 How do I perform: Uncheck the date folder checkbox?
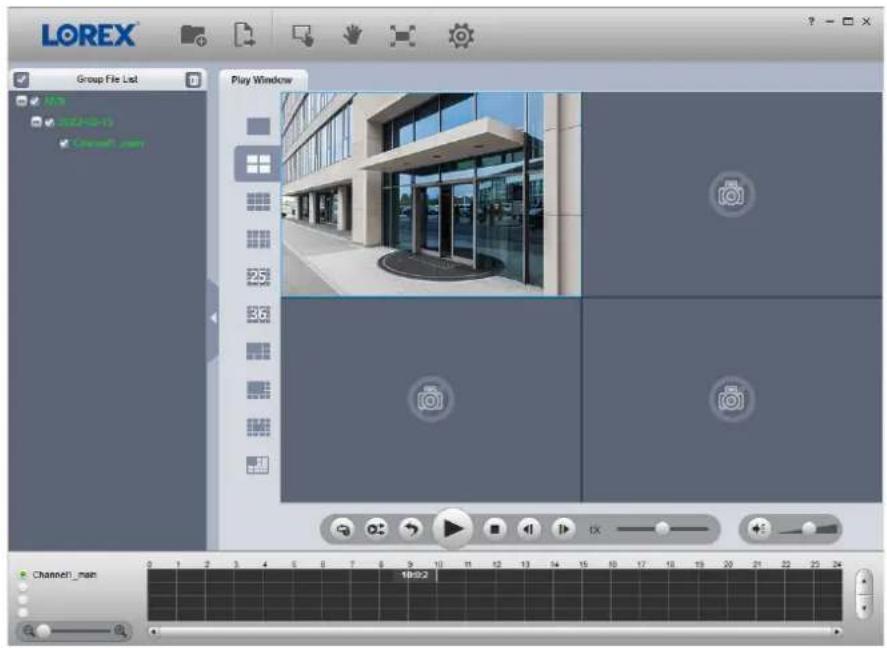click(x=50, y=122)
